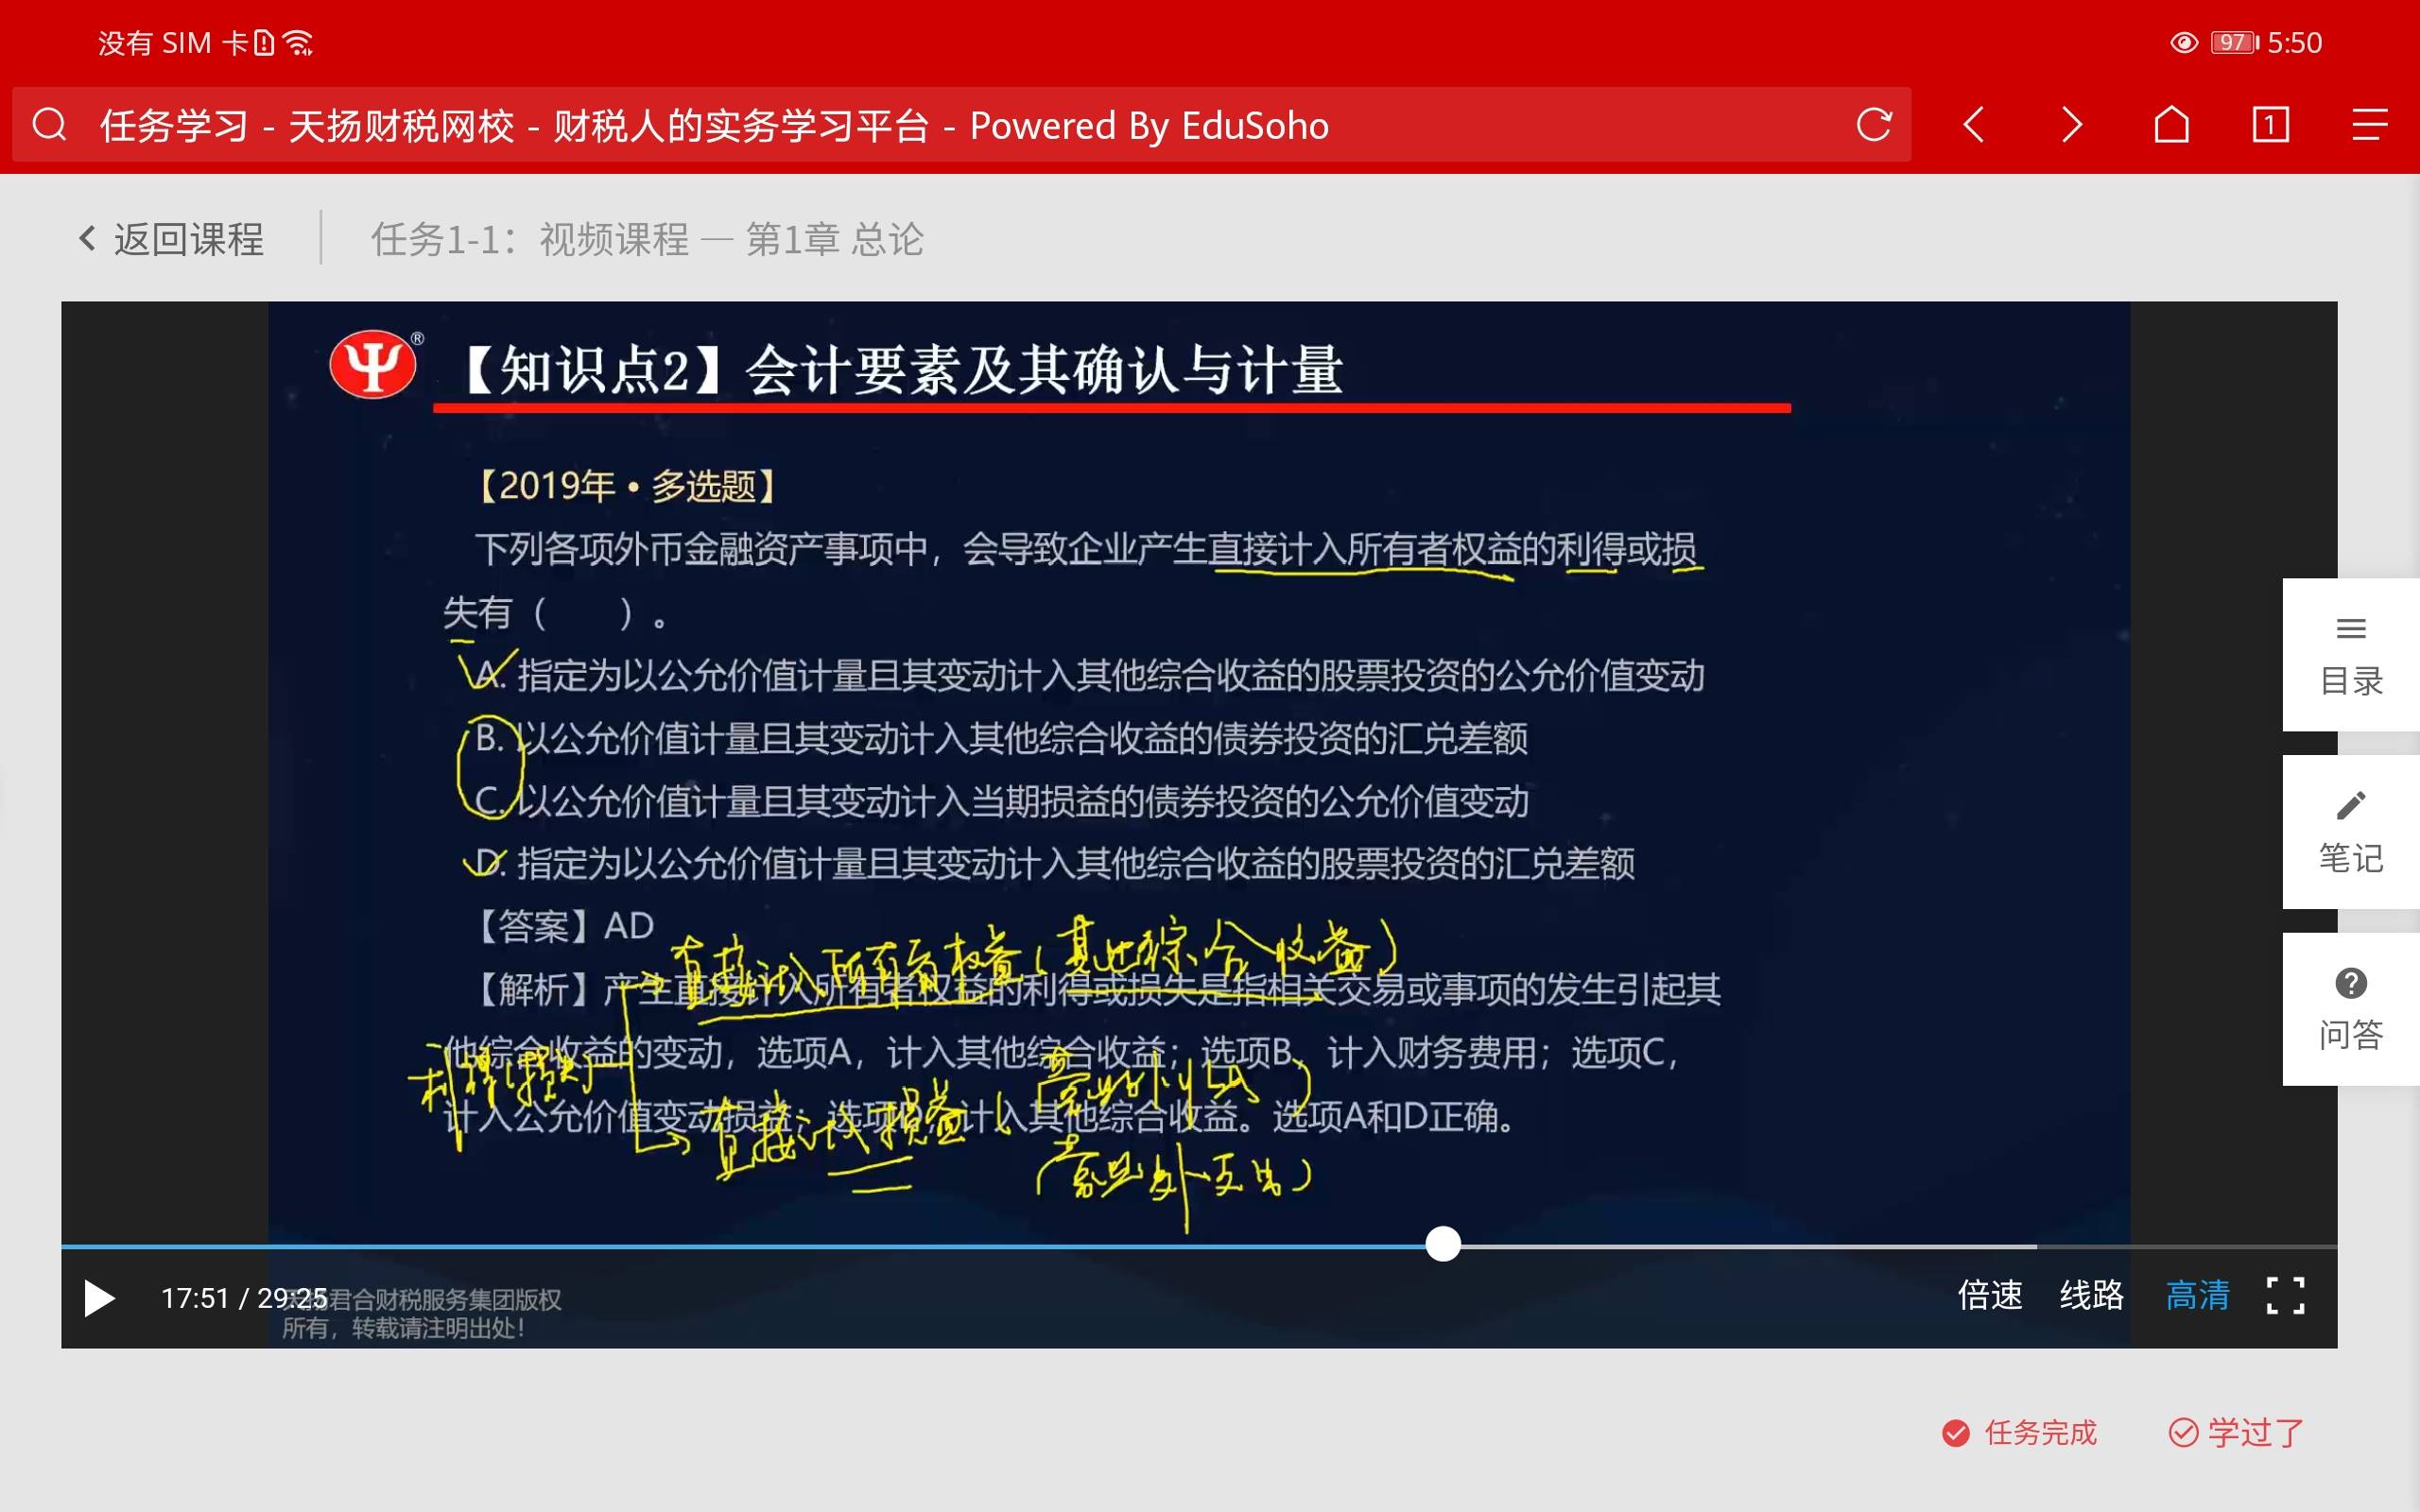Click the address bar page title
The image size is (2420, 1512).
[714, 126]
